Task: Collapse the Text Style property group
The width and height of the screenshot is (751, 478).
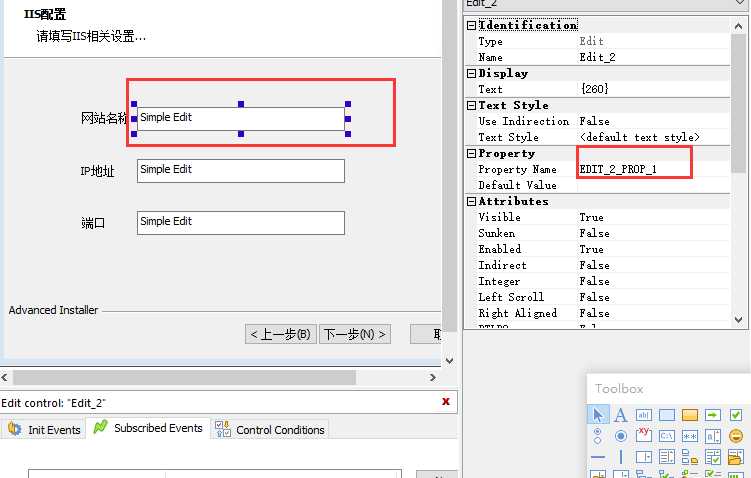Action: click(x=471, y=105)
